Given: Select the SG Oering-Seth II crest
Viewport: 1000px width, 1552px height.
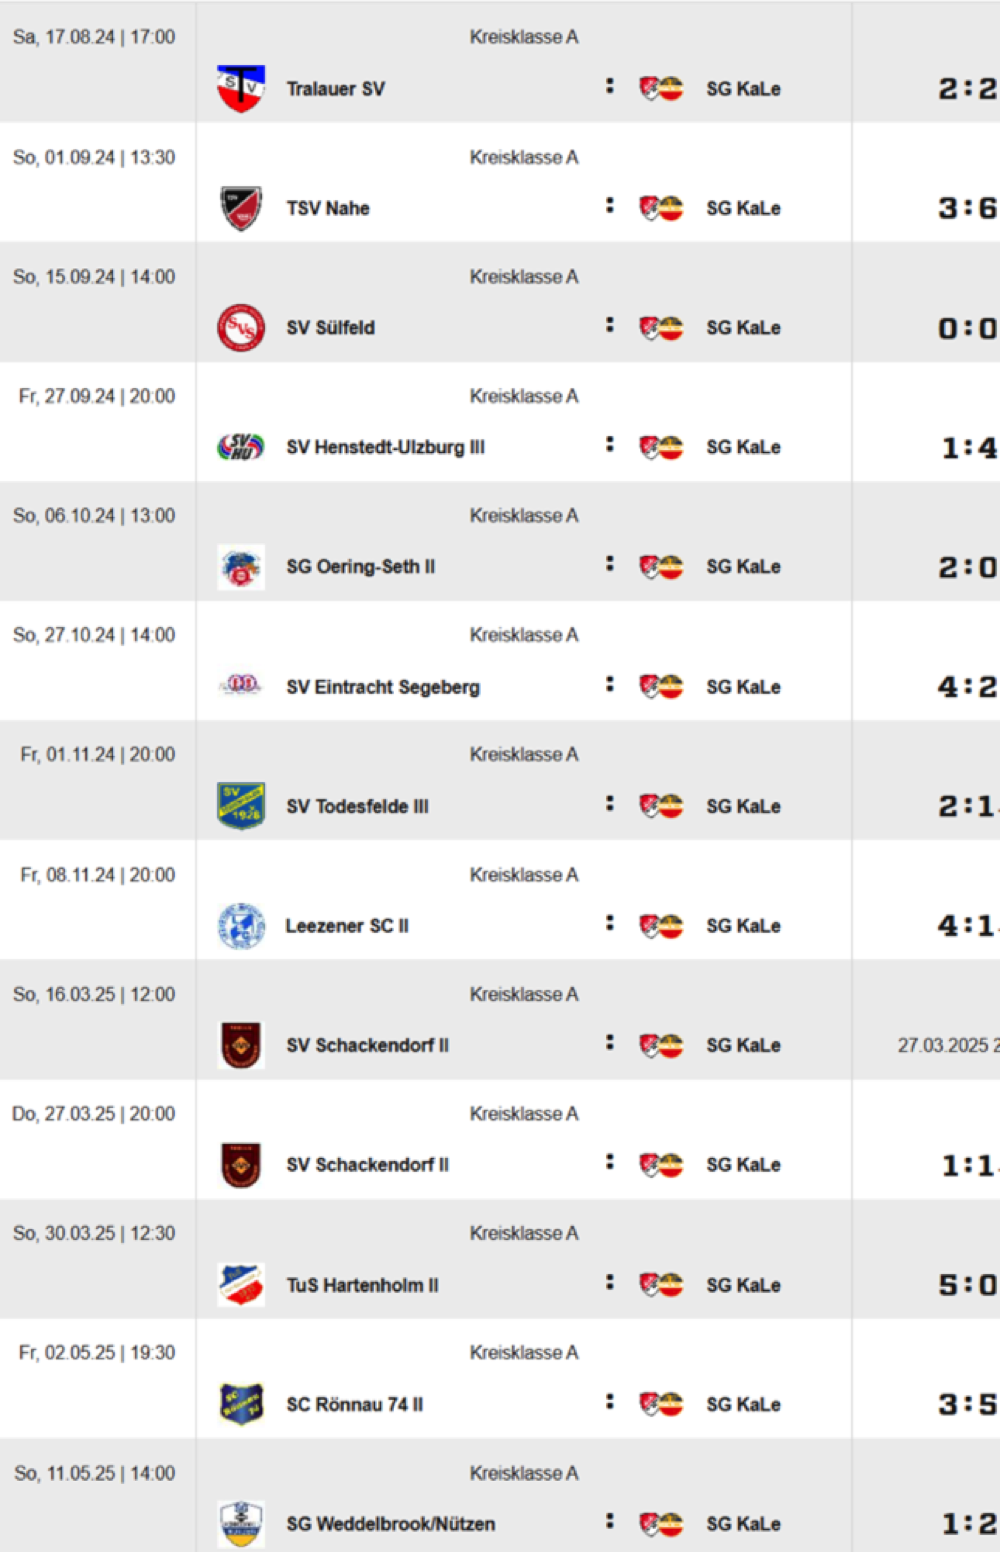Looking at the screenshot, I should point(241,567).
